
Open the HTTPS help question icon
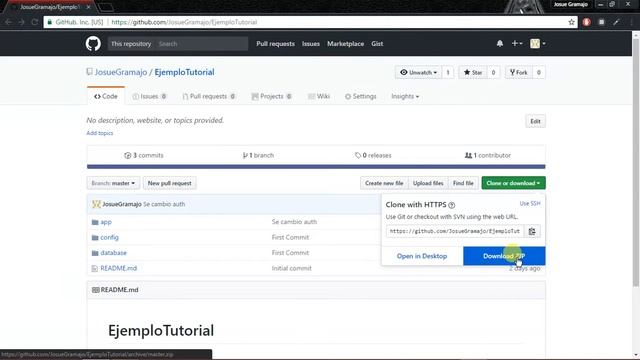tap(451, 205)
